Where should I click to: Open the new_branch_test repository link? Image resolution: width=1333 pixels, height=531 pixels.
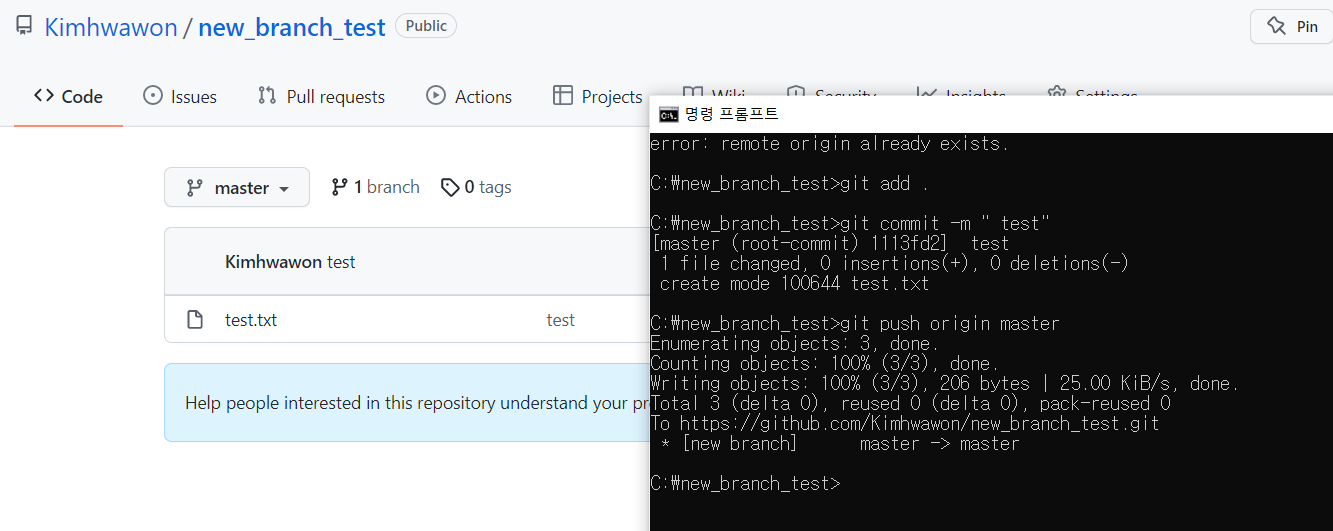pyautogui.click(x=291, y=27)
